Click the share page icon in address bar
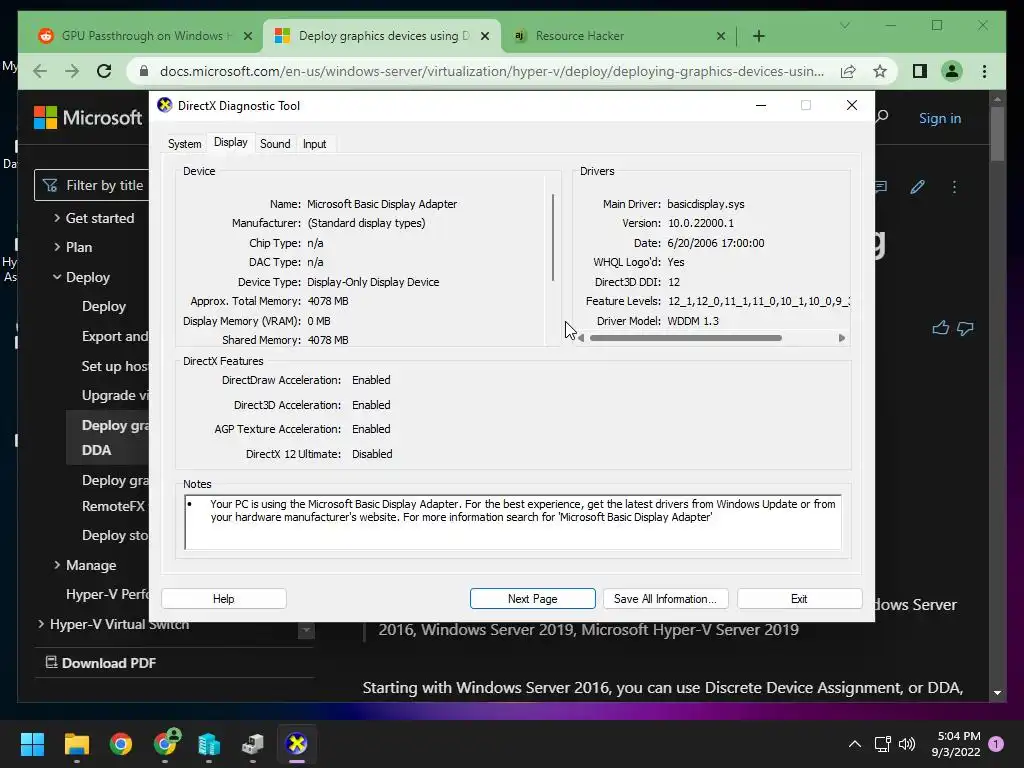 click(848, 71)
